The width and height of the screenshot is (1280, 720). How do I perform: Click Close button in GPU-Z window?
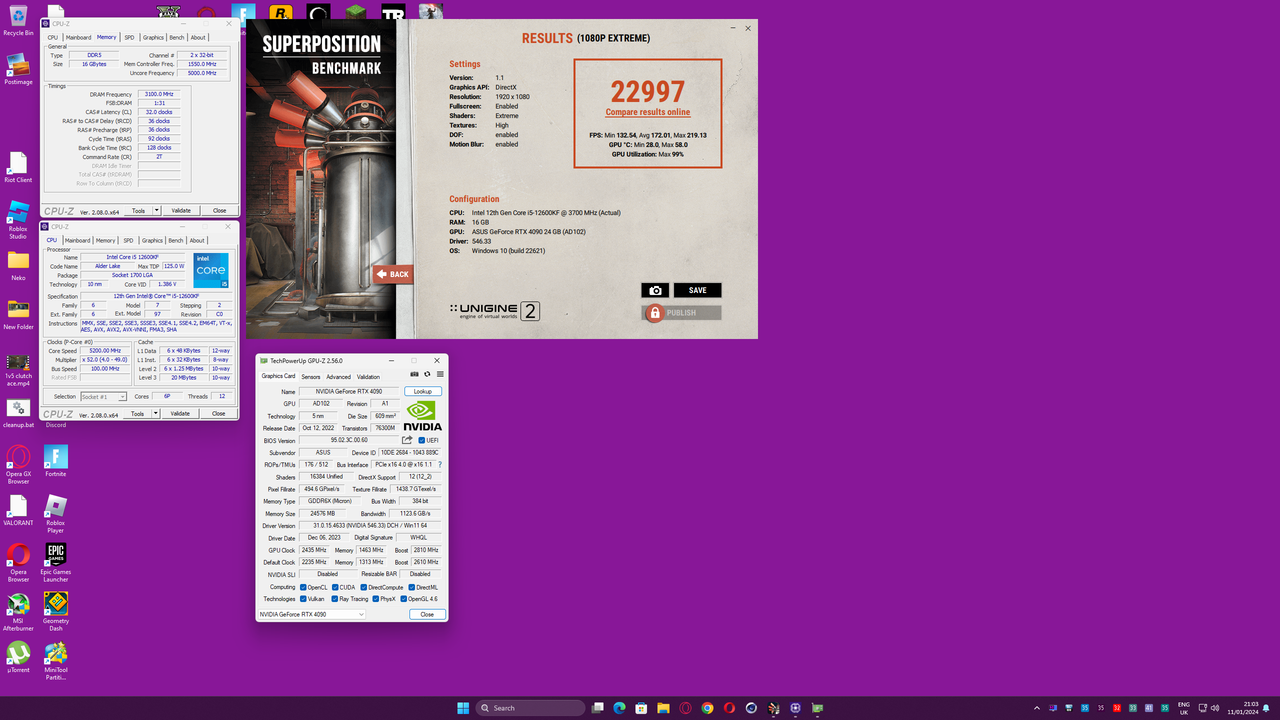[x=427, y=614]
